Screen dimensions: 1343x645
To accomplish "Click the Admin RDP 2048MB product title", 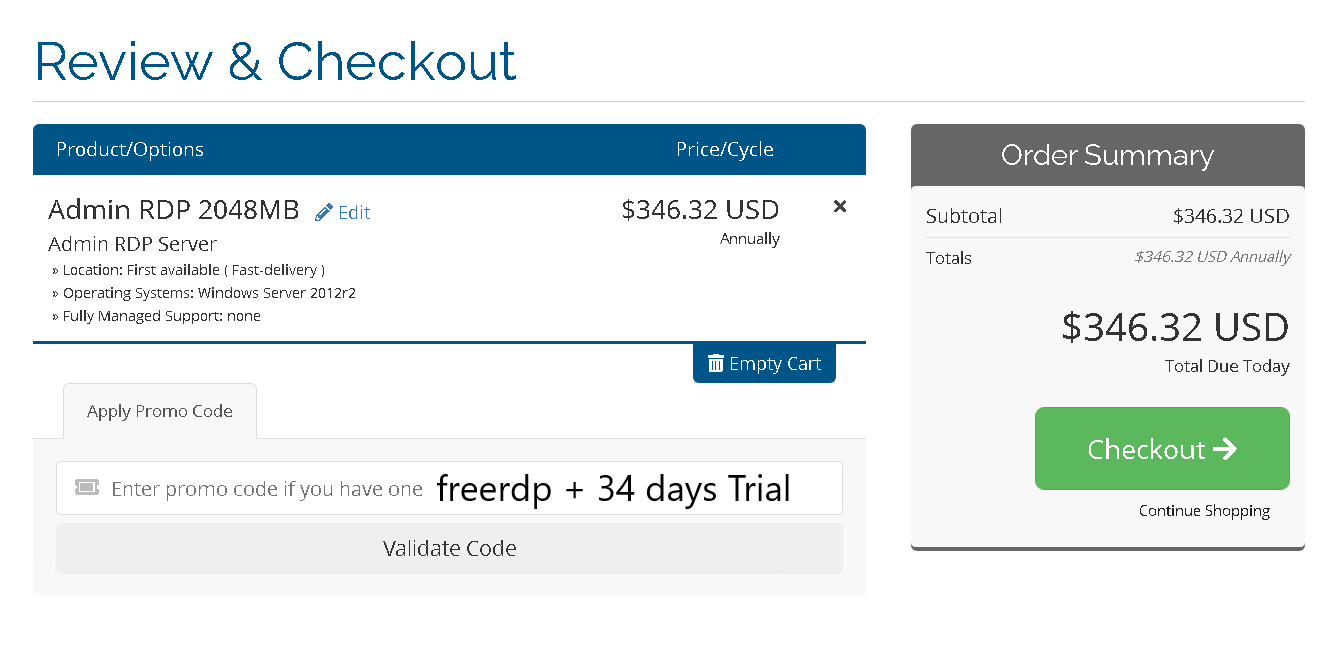I will coord(174,210).
